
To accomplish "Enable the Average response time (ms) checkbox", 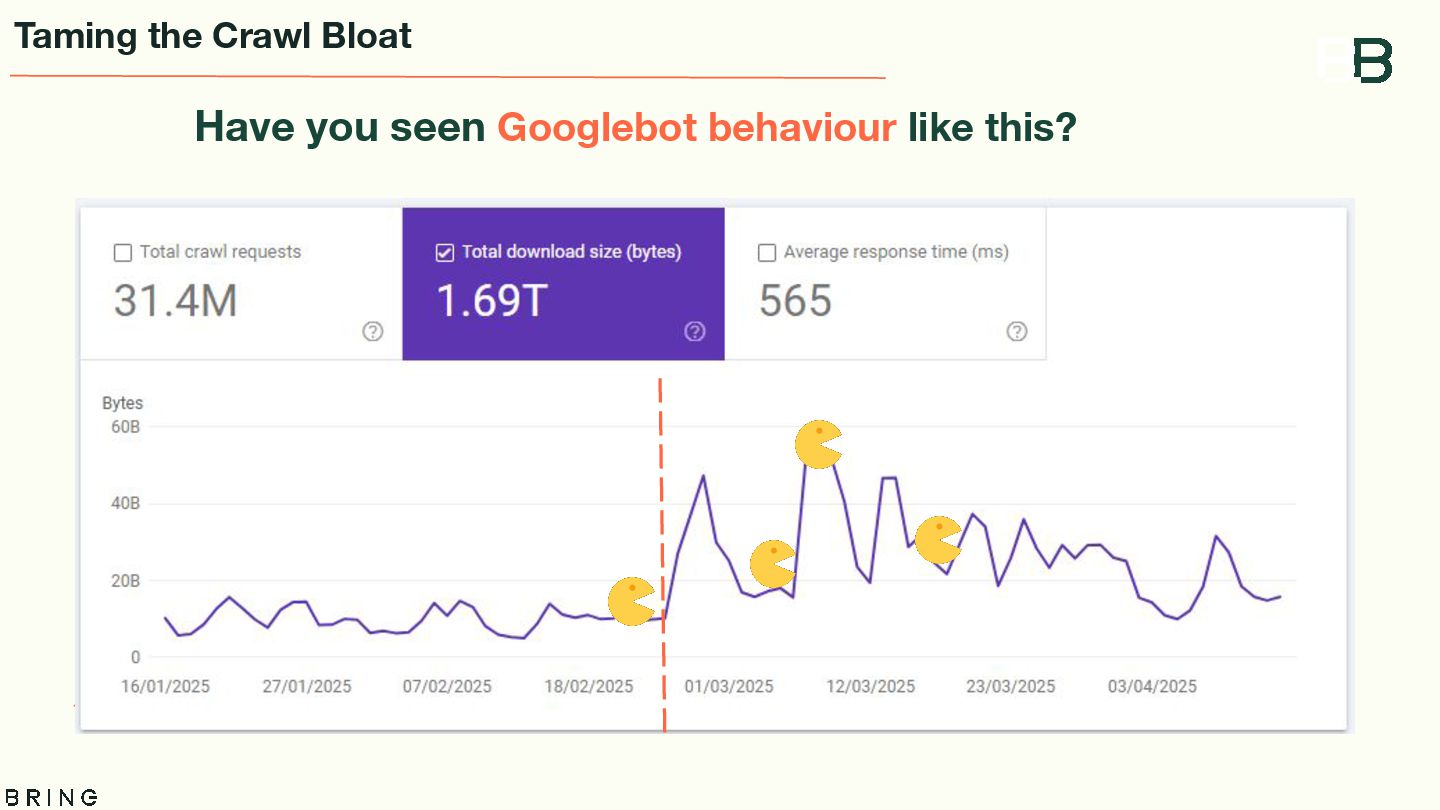I will [x=767, y=253].
